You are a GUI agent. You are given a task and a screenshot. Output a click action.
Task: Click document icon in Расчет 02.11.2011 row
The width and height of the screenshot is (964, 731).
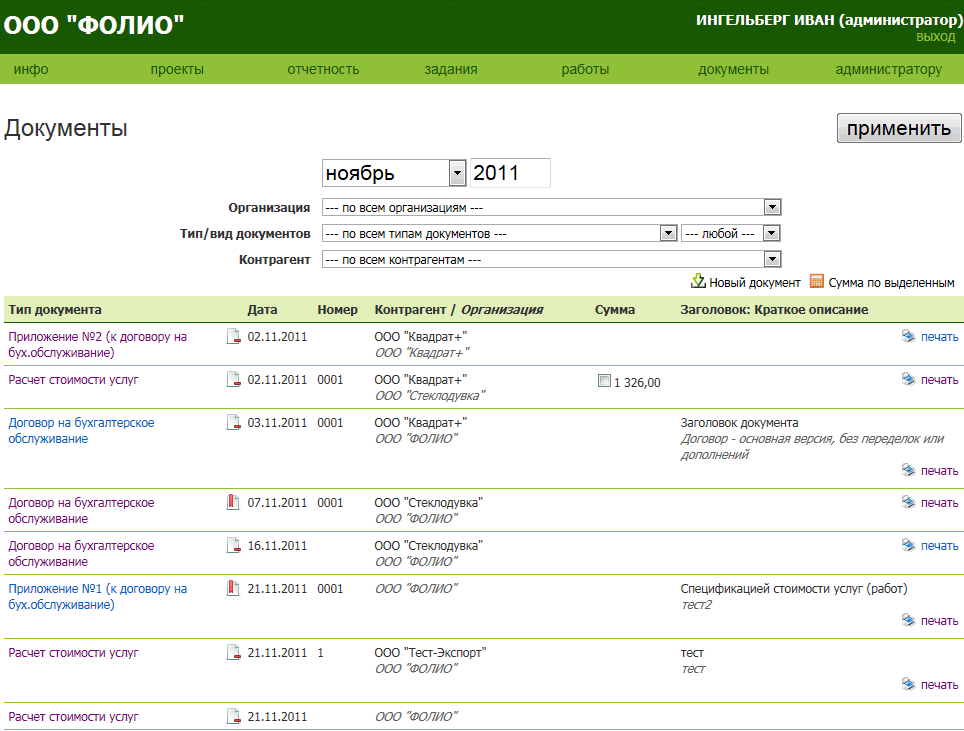coord(233,379)
